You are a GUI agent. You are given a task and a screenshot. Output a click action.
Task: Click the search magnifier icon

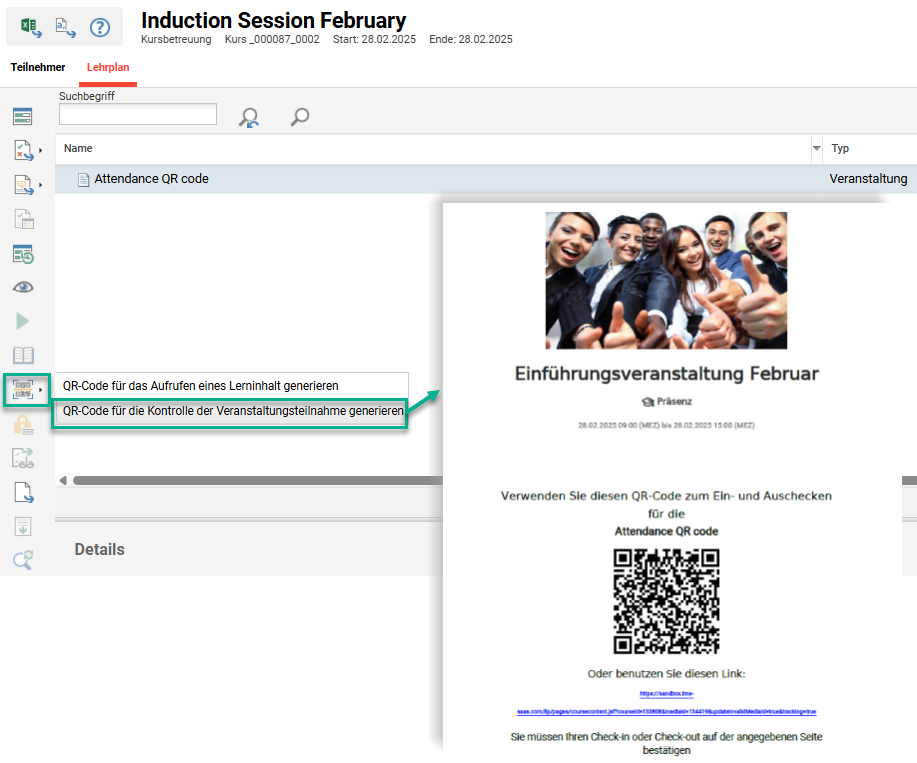point(300,117)
